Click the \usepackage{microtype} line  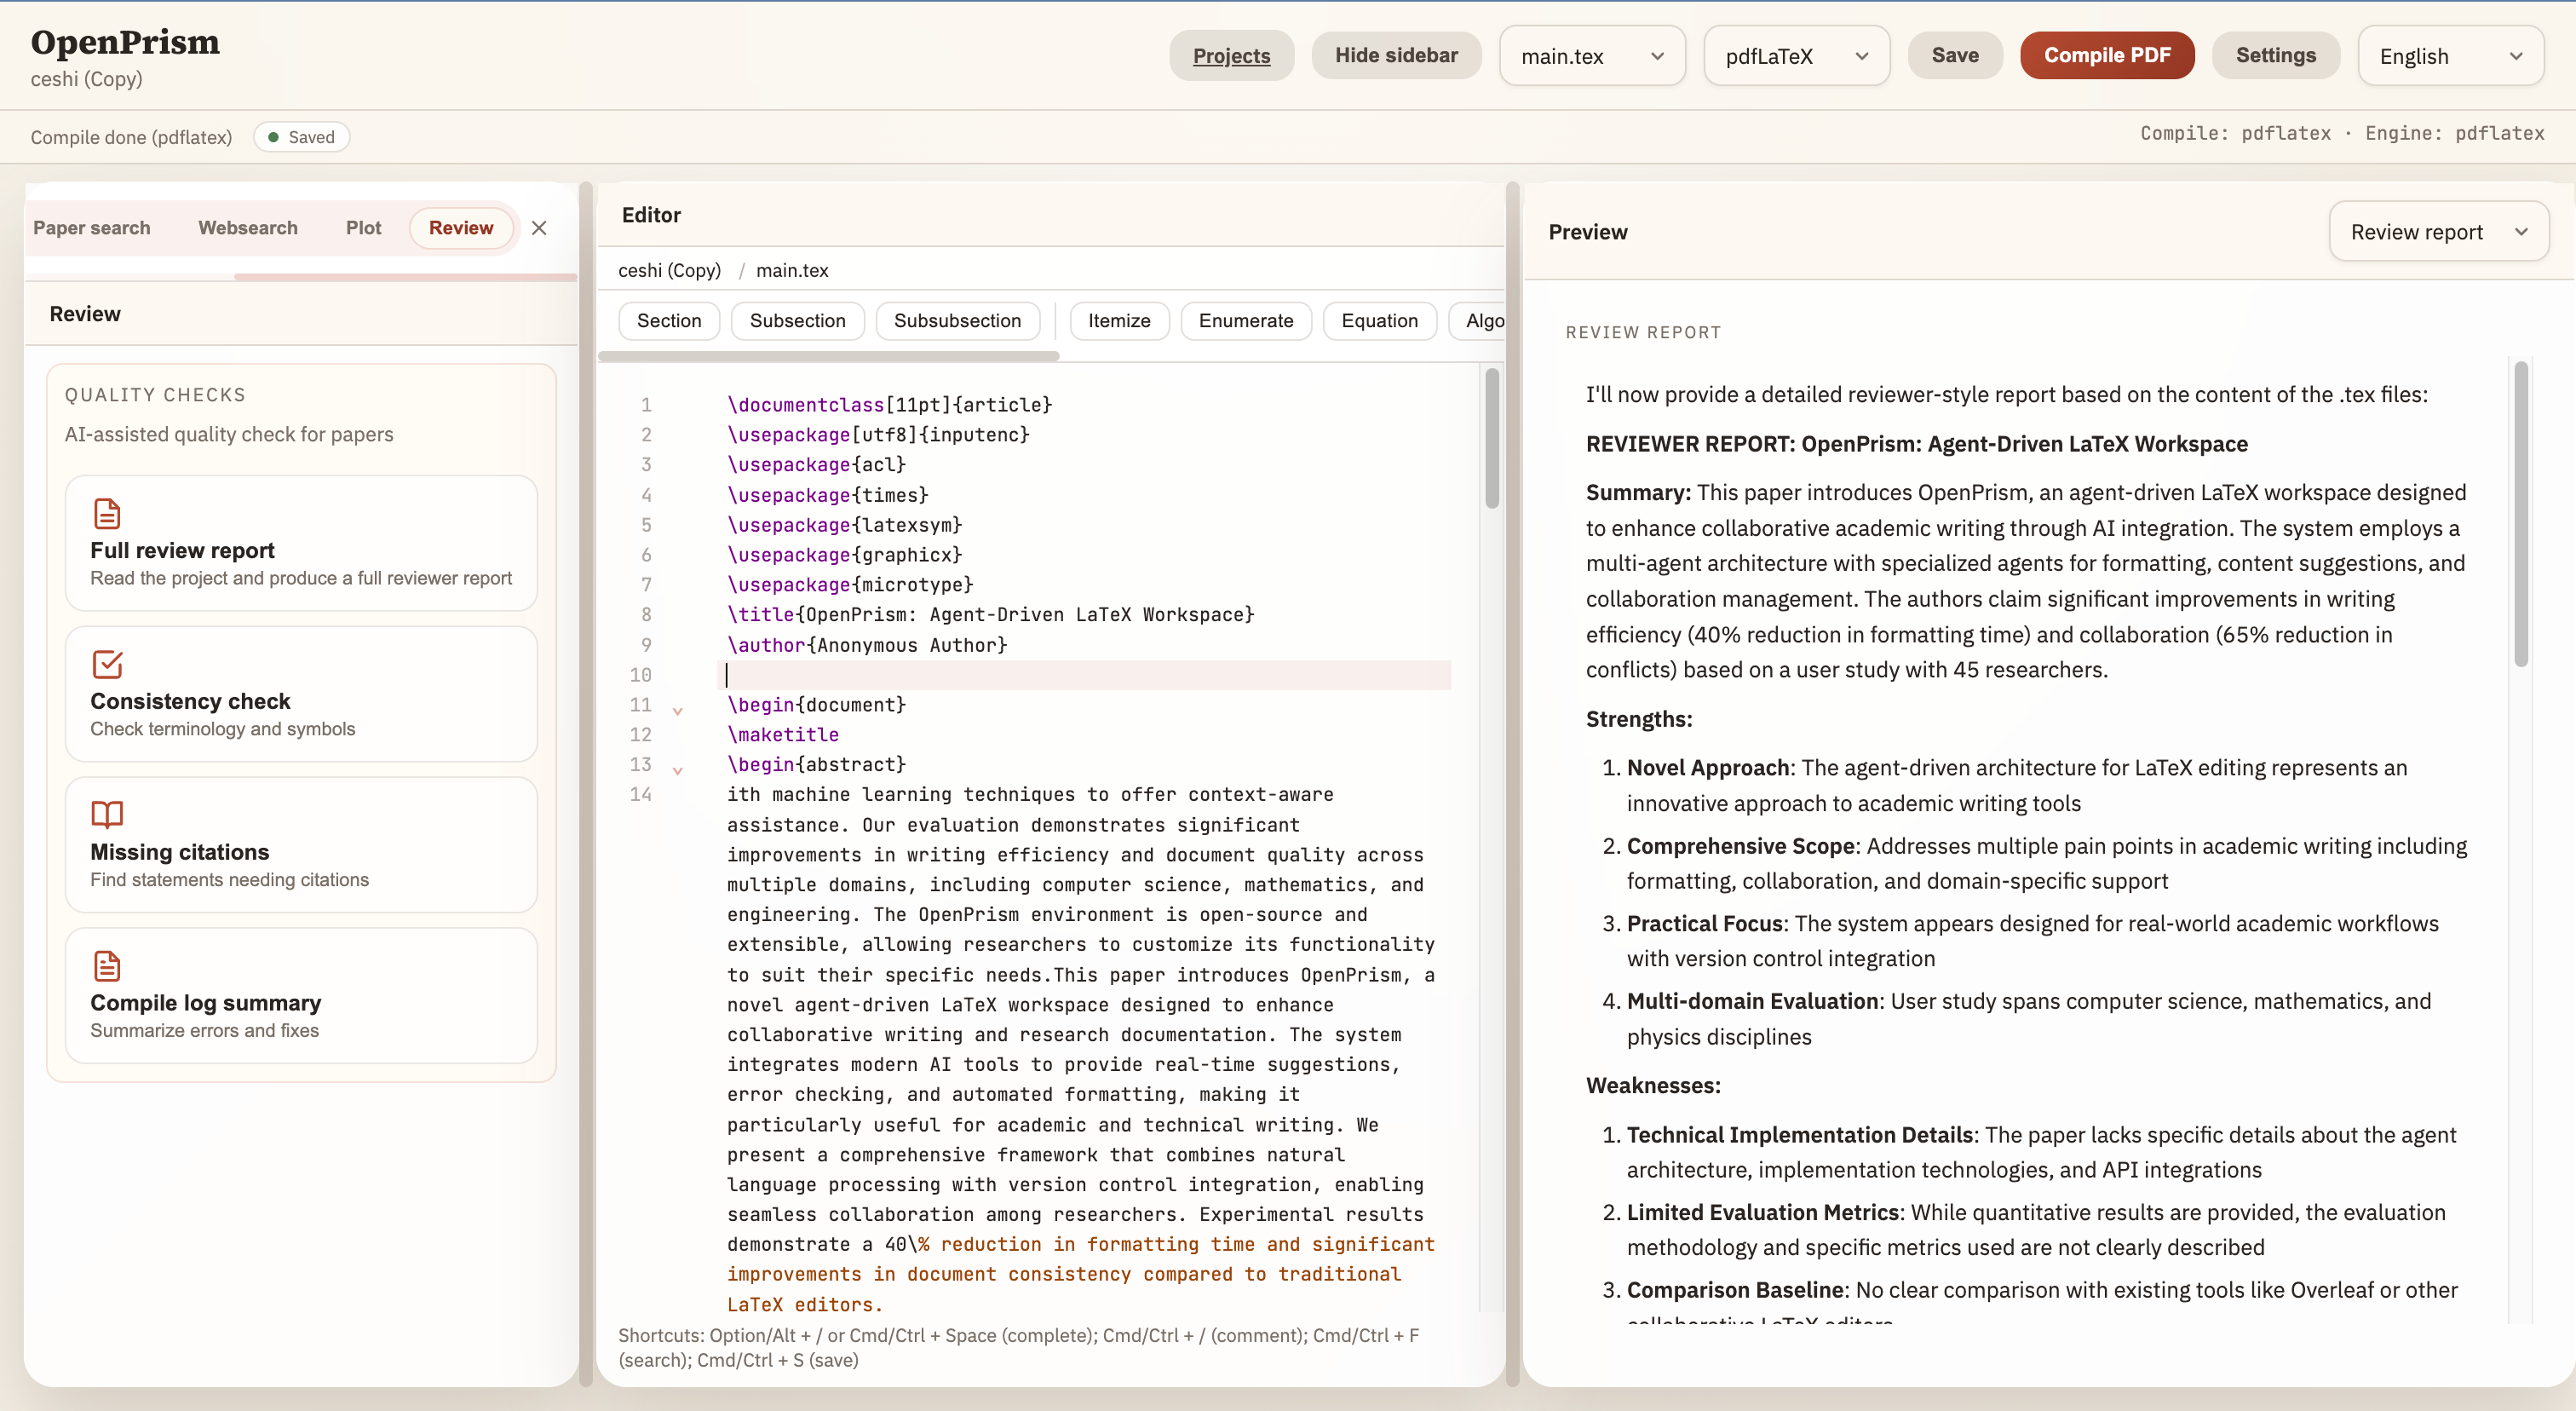tap(850, 585)
